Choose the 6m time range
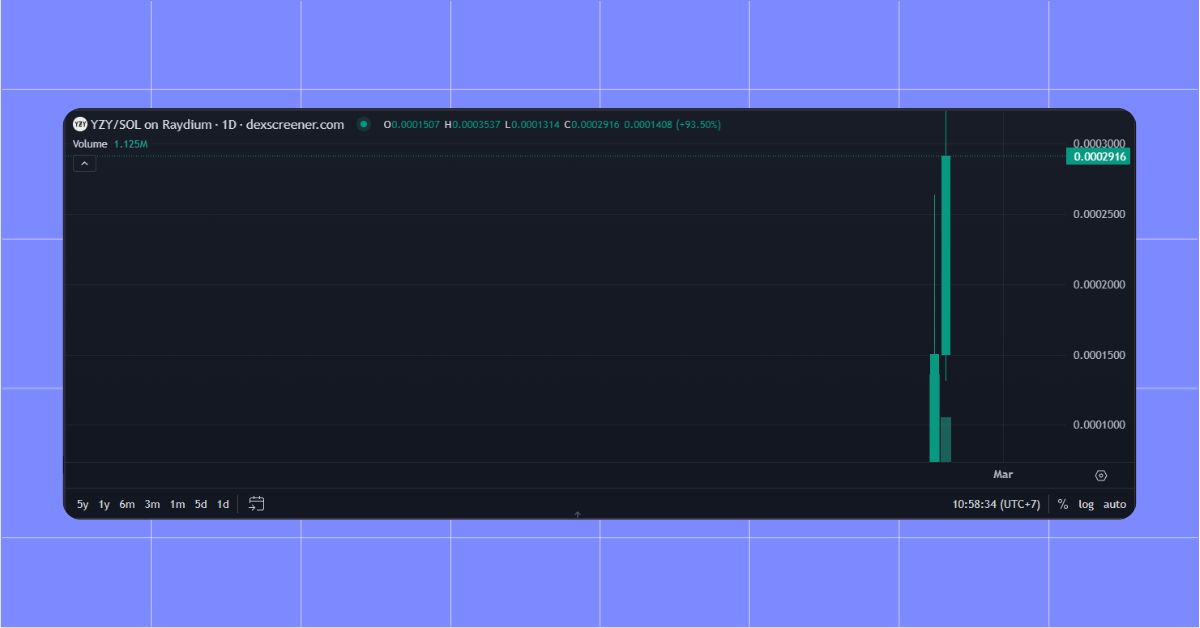The height and width of the screenshot is (628, 1200). 127,504
